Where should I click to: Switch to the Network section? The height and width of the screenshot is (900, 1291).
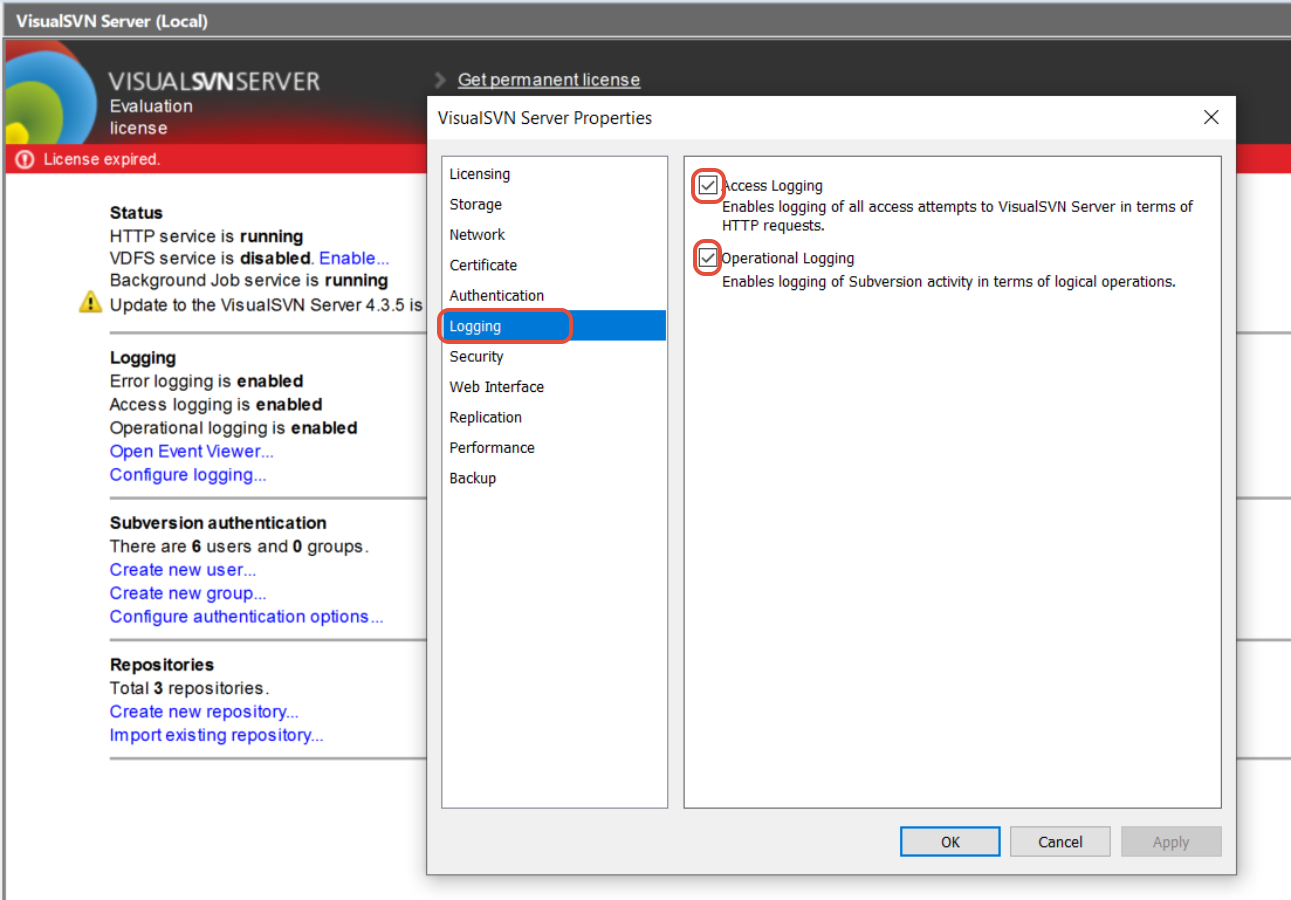477,234
